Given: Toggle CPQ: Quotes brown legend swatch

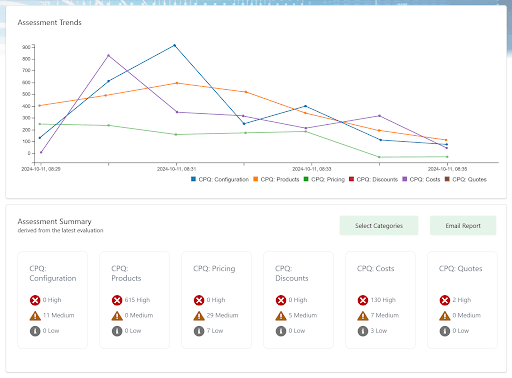Looking at the screenshot, I should tap(447, 179).
